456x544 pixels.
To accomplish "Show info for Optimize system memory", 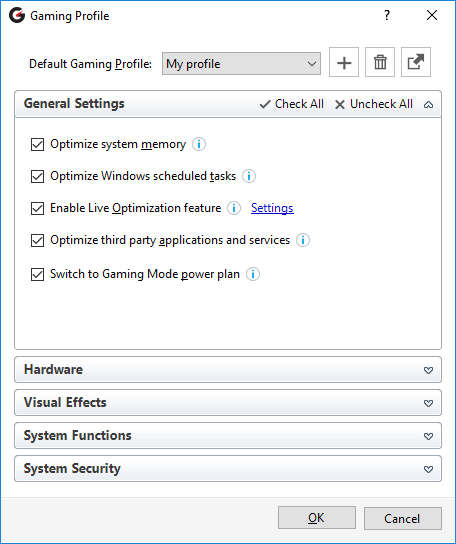I will (x=199, y=144).
